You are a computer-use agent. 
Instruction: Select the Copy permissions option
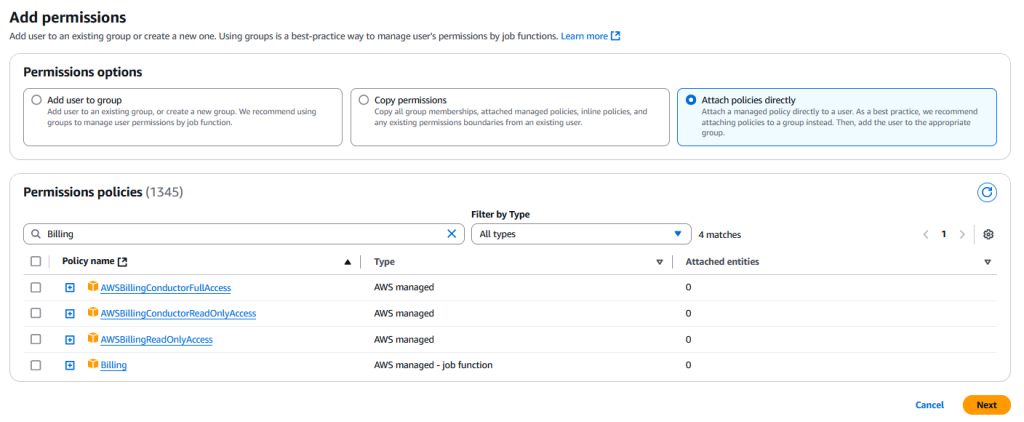pyautogui.click(x=364, y=101)
